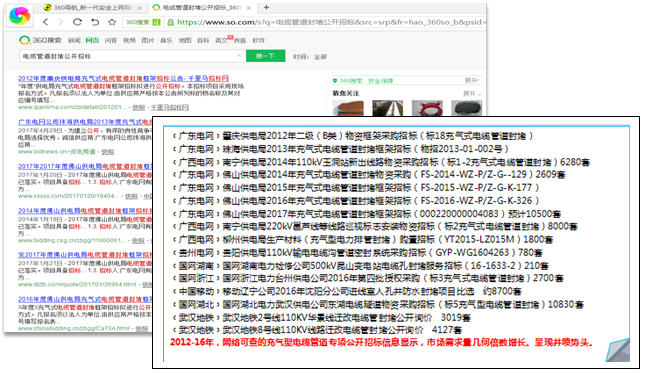
Task: Reload the page with the refresh icon
Action: click(77, 22)
